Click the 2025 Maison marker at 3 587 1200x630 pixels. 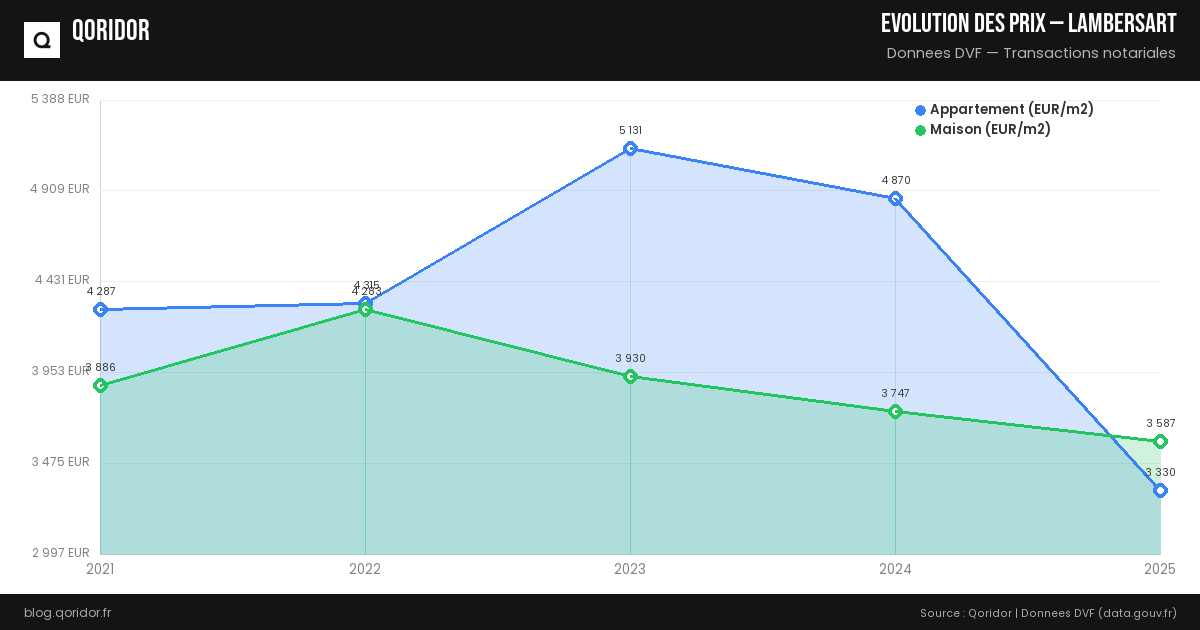tap(1160, 442)
